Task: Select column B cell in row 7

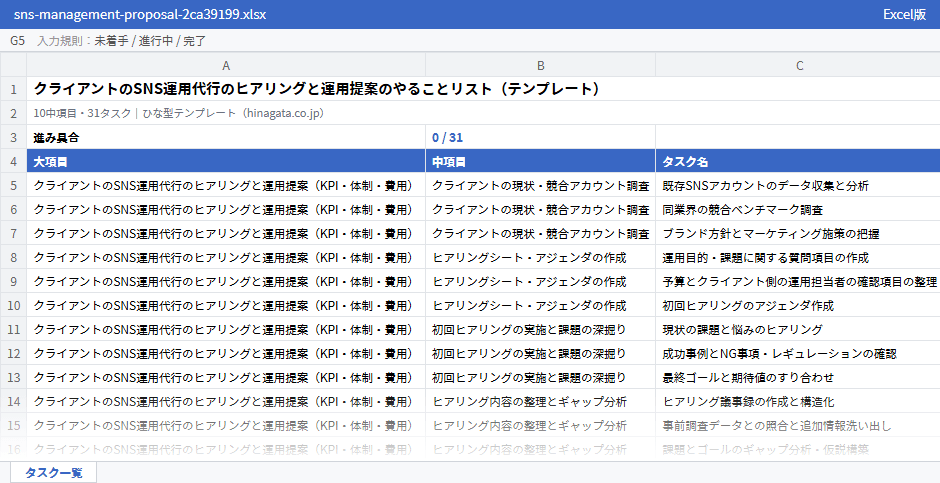Action: coord(540,233)
